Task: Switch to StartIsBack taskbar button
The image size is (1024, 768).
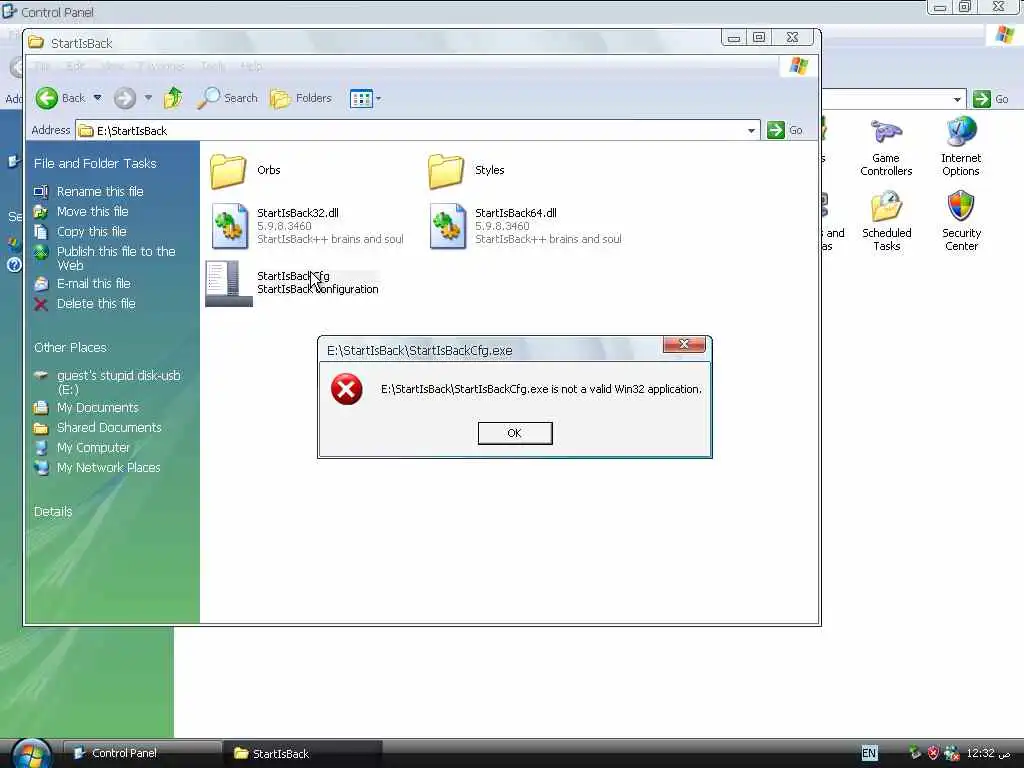Action: (302, 754)
